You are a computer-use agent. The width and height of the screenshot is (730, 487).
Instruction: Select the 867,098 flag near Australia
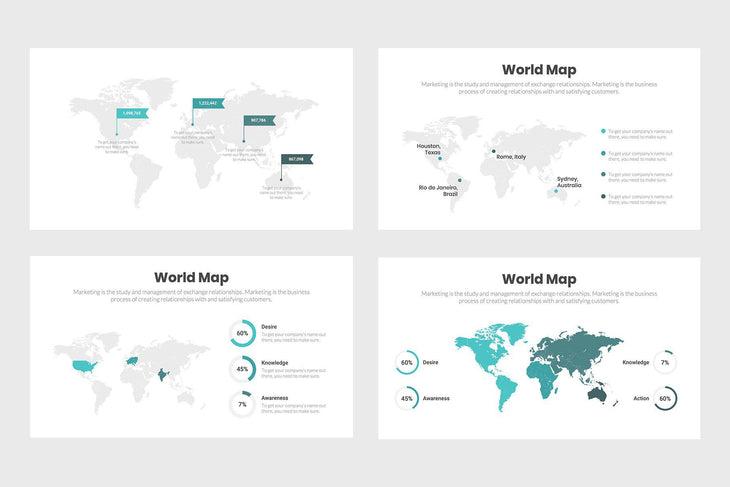point(297,159)
